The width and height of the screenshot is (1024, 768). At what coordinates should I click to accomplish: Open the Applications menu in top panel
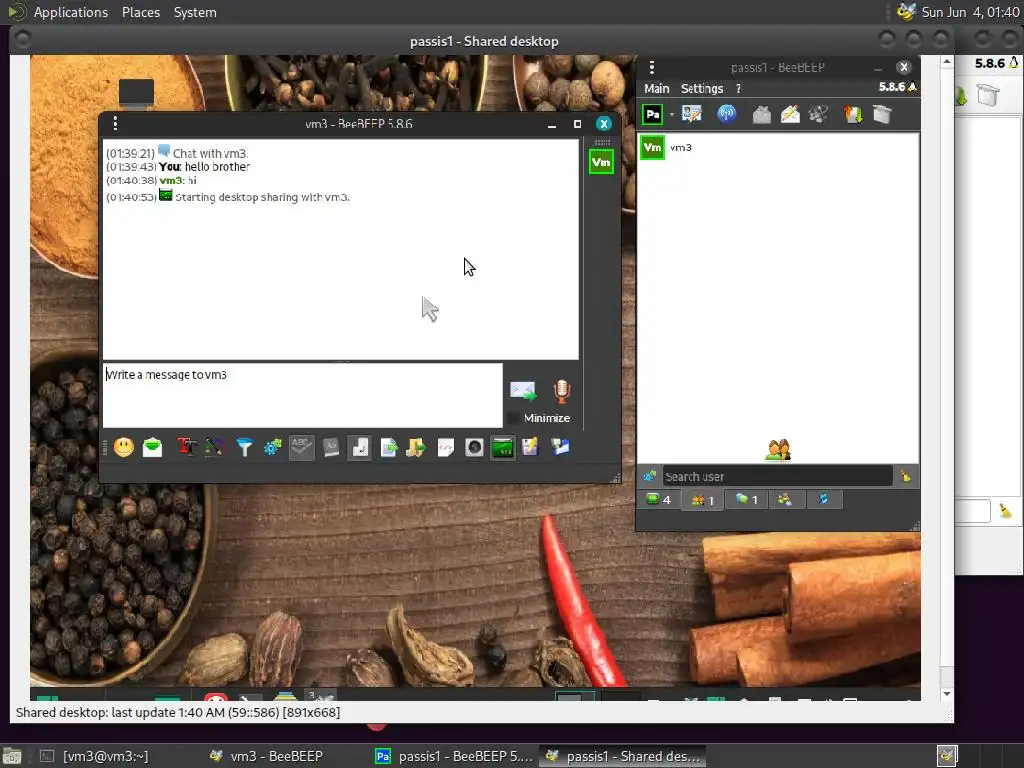tap(71, 12)
